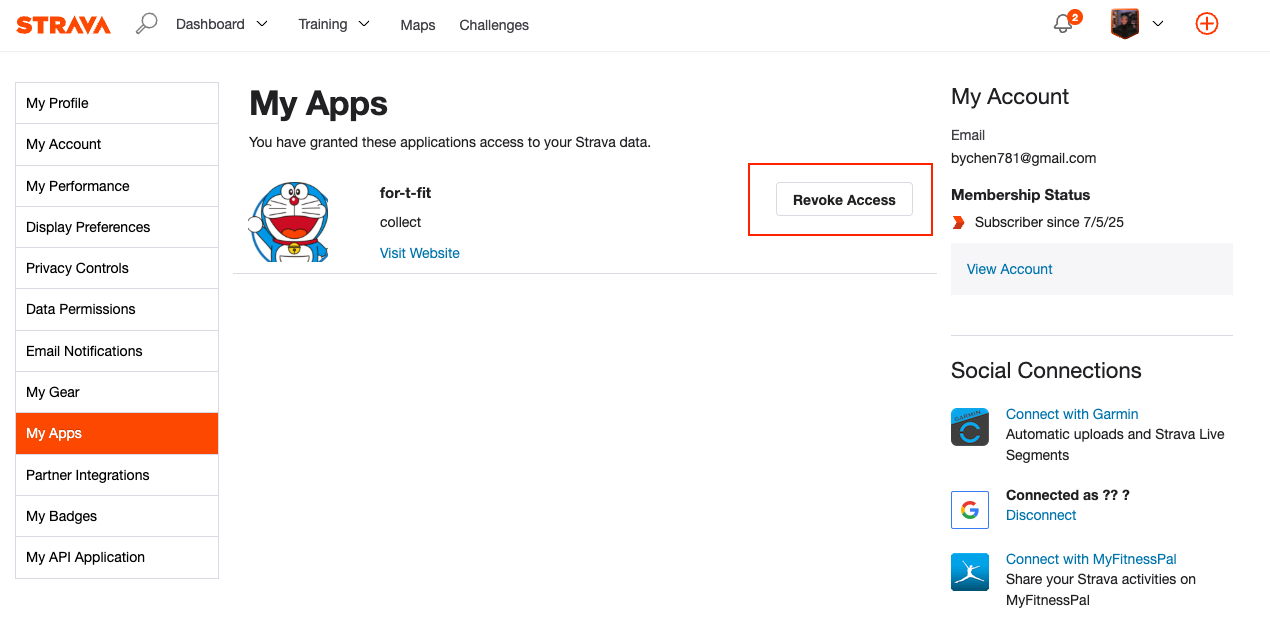Open My API Application in sidebar
This screenshot has width=1270, height=642.
coord(117,557)
